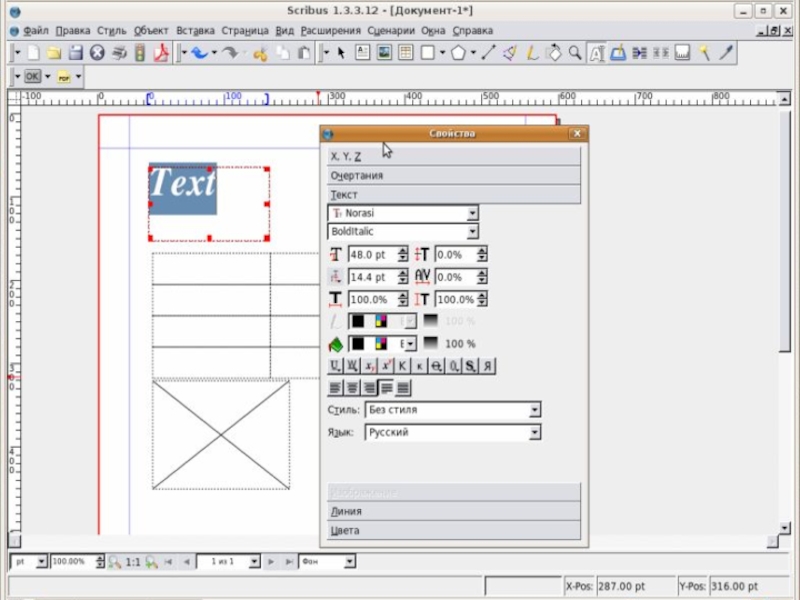The height and width of the screenshot is (600, 800).
Task: Open the shape tool dropdown arrow
Action: click(442, 53)
